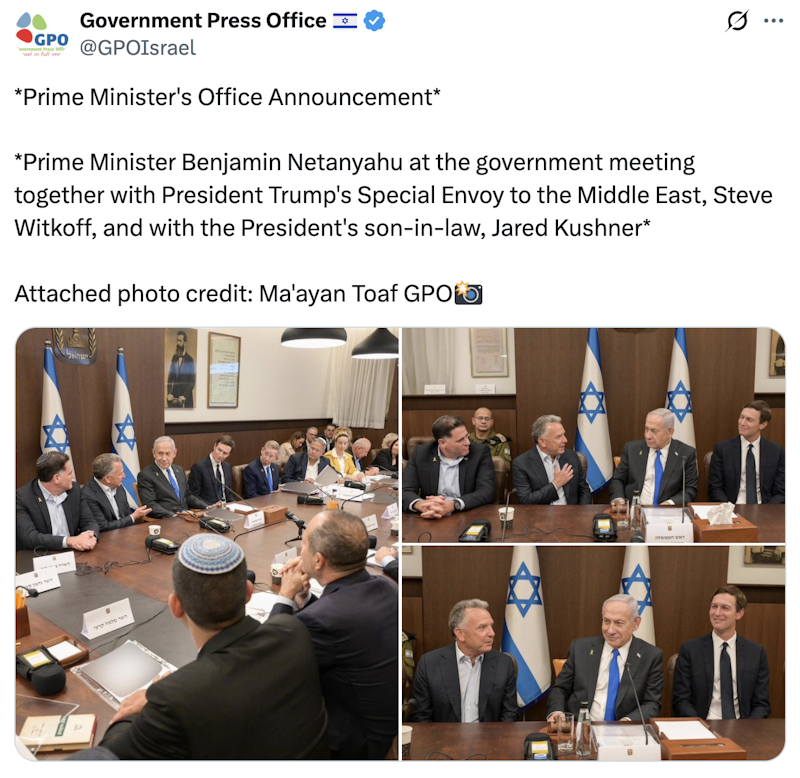Click the Herzl portrait in left photo
Image resolution: width=800 pixels, height=778 pixels.
pos(181,368)
